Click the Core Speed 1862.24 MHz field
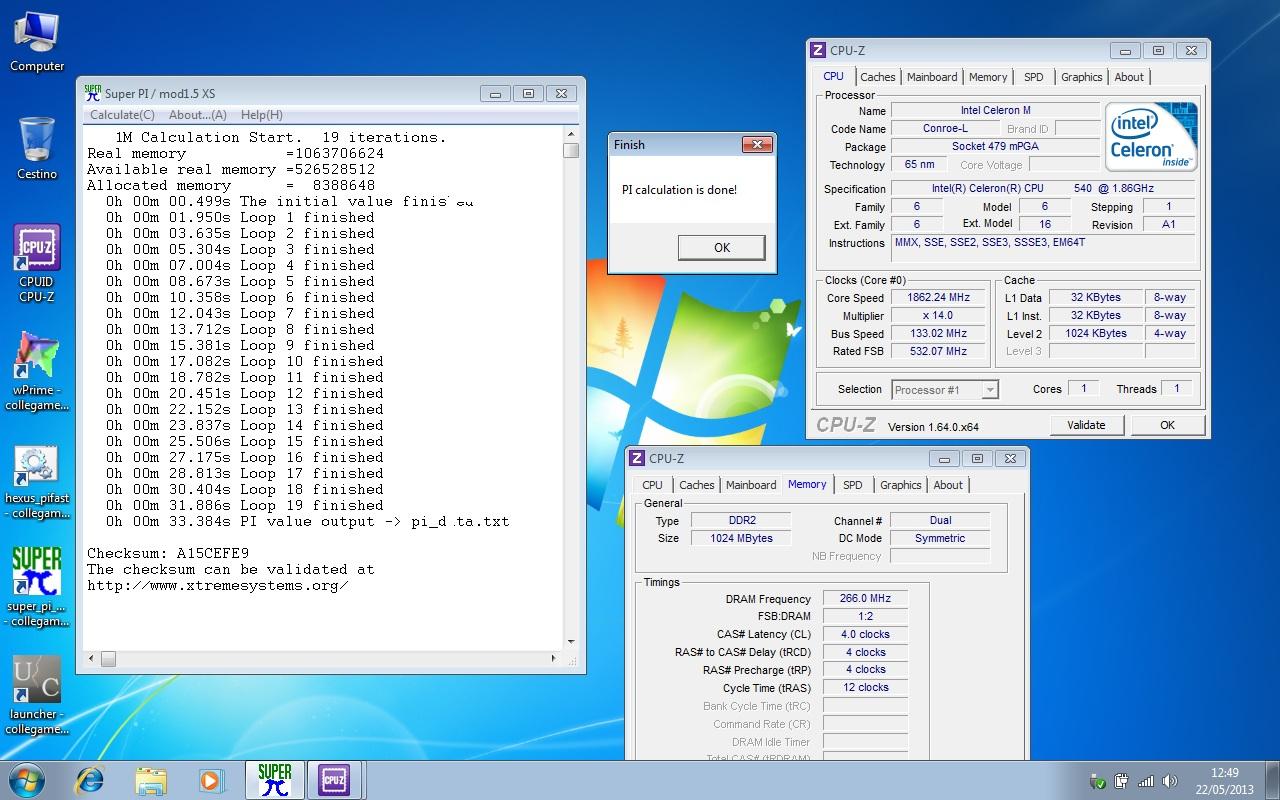Screen dimensions: 1280x800 click(x=938, y=298)
